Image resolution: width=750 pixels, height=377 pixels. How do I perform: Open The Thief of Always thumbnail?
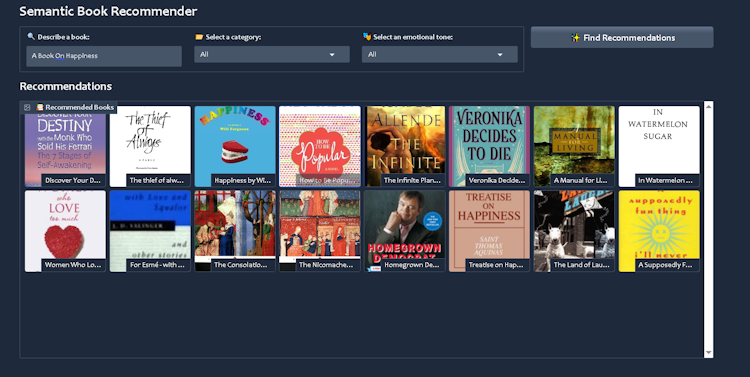click(150, 146)
